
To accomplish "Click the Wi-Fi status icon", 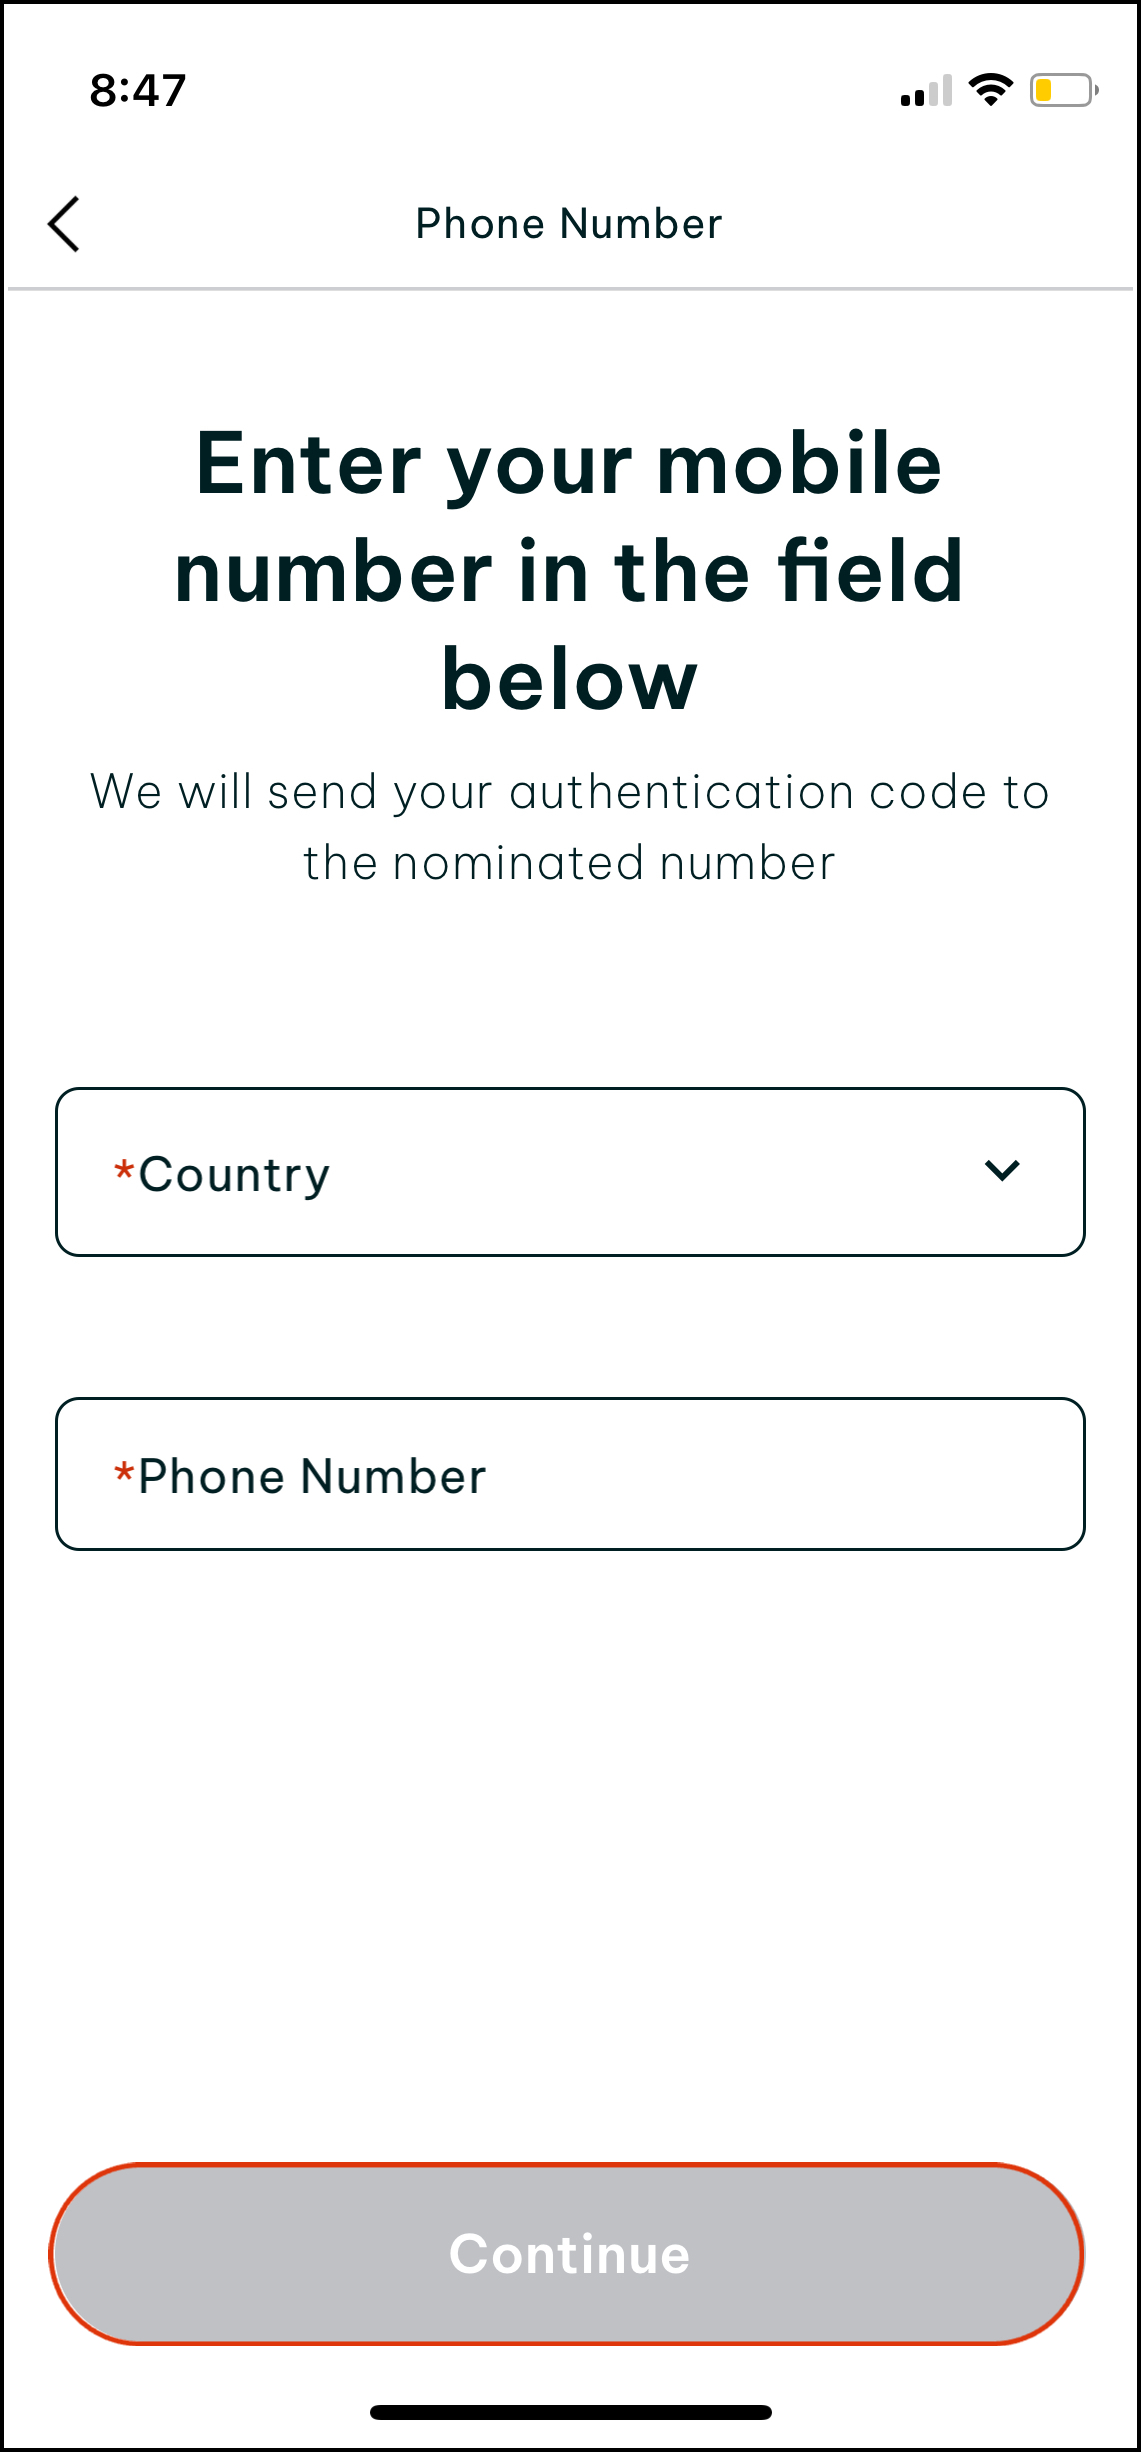I will tap(990, 90).
